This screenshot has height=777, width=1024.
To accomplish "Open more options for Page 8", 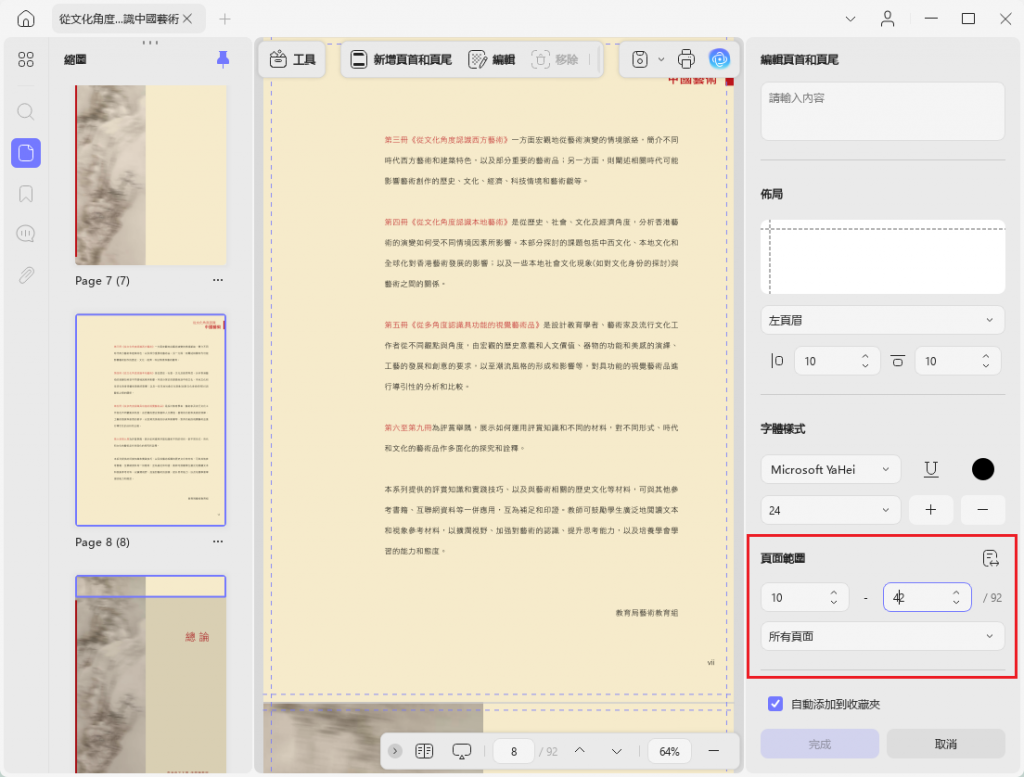I will point(217,542).
